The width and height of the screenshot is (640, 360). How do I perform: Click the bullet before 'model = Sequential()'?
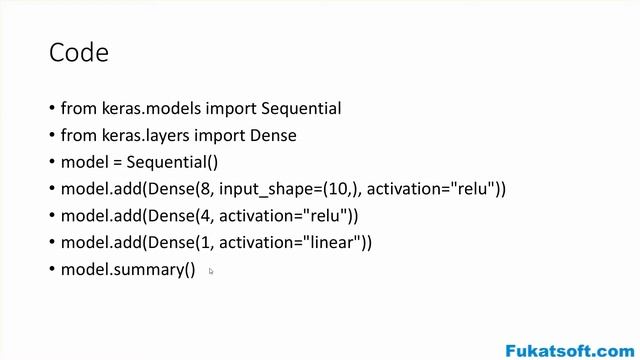[52, 162]
